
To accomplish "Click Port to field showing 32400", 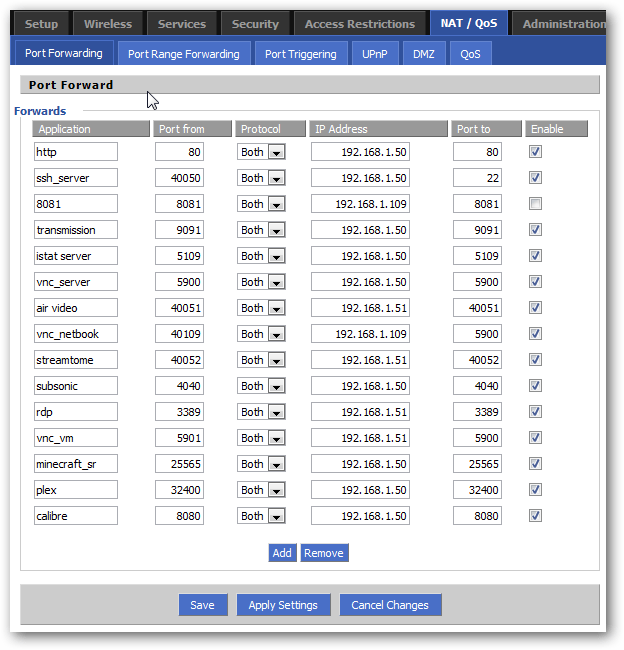I will click(477, 490).
